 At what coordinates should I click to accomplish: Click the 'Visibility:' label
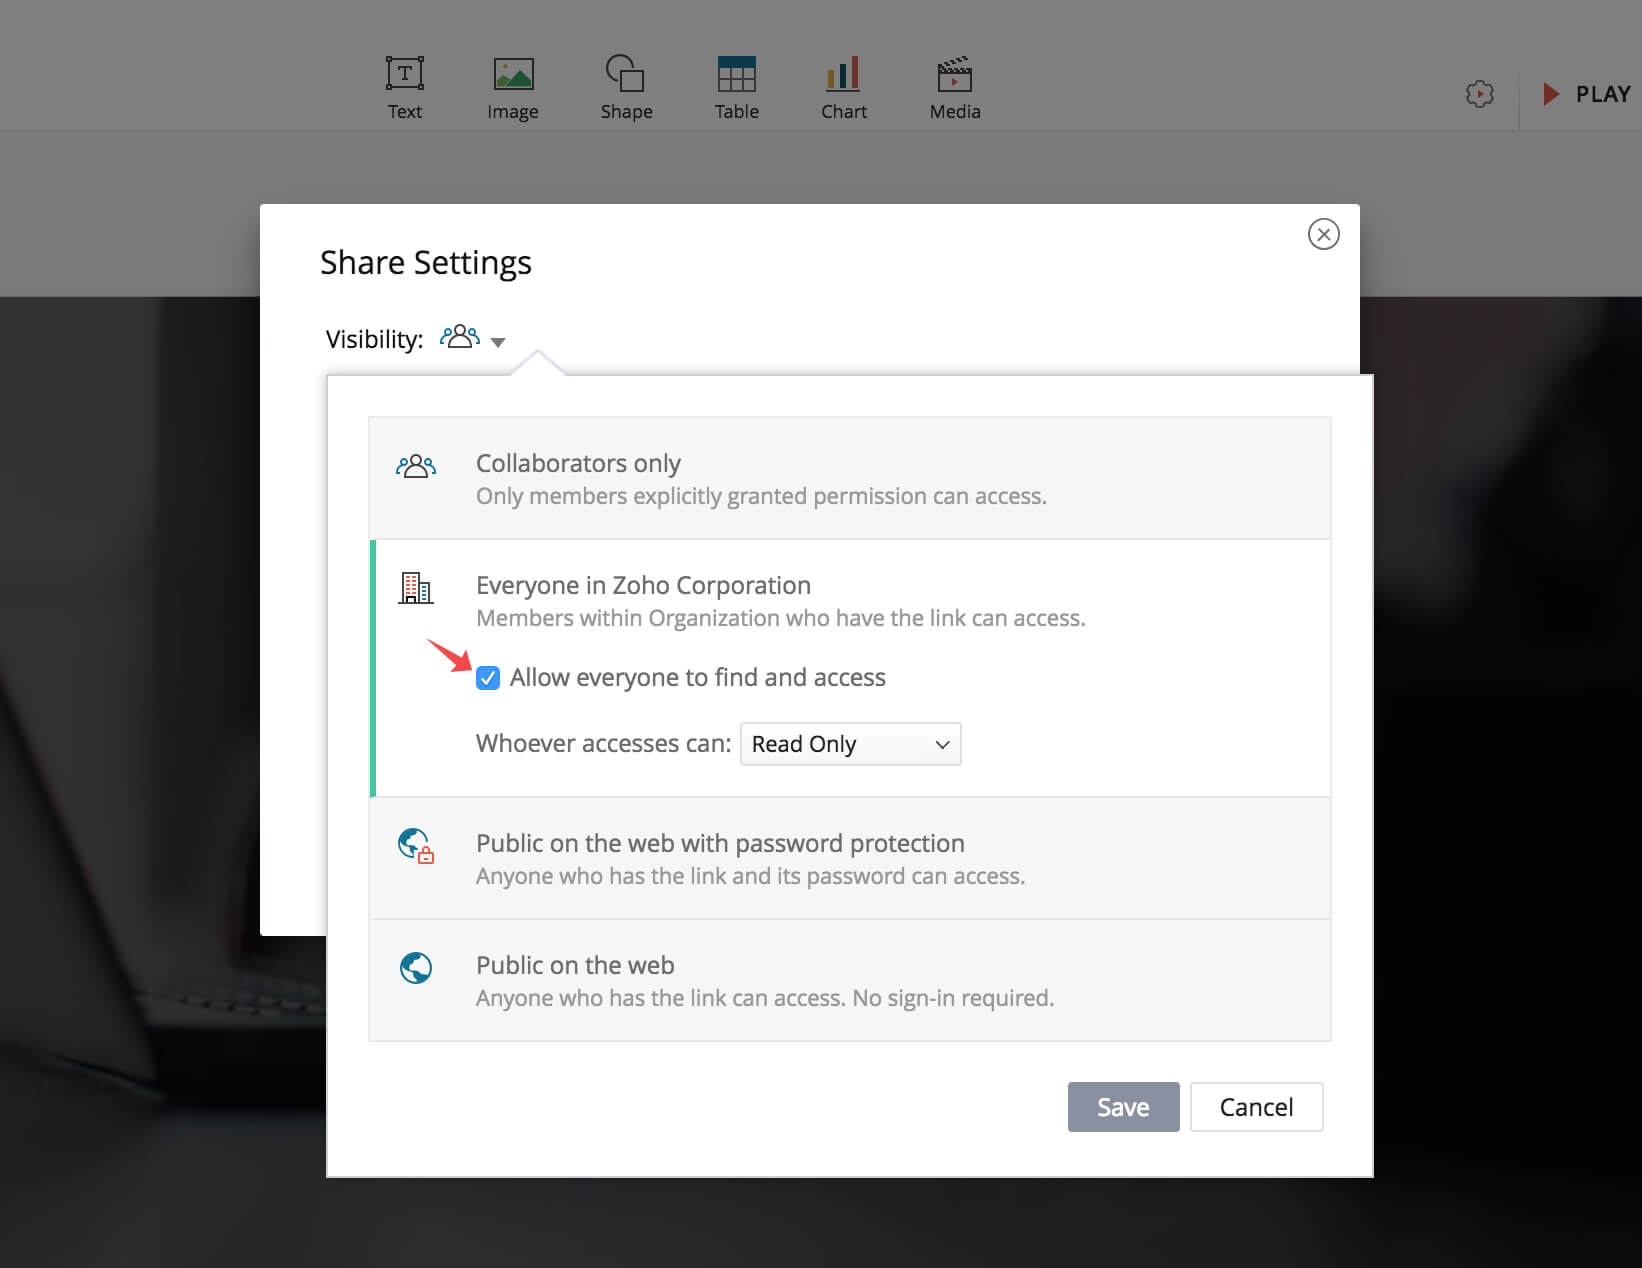pos(375,339)
